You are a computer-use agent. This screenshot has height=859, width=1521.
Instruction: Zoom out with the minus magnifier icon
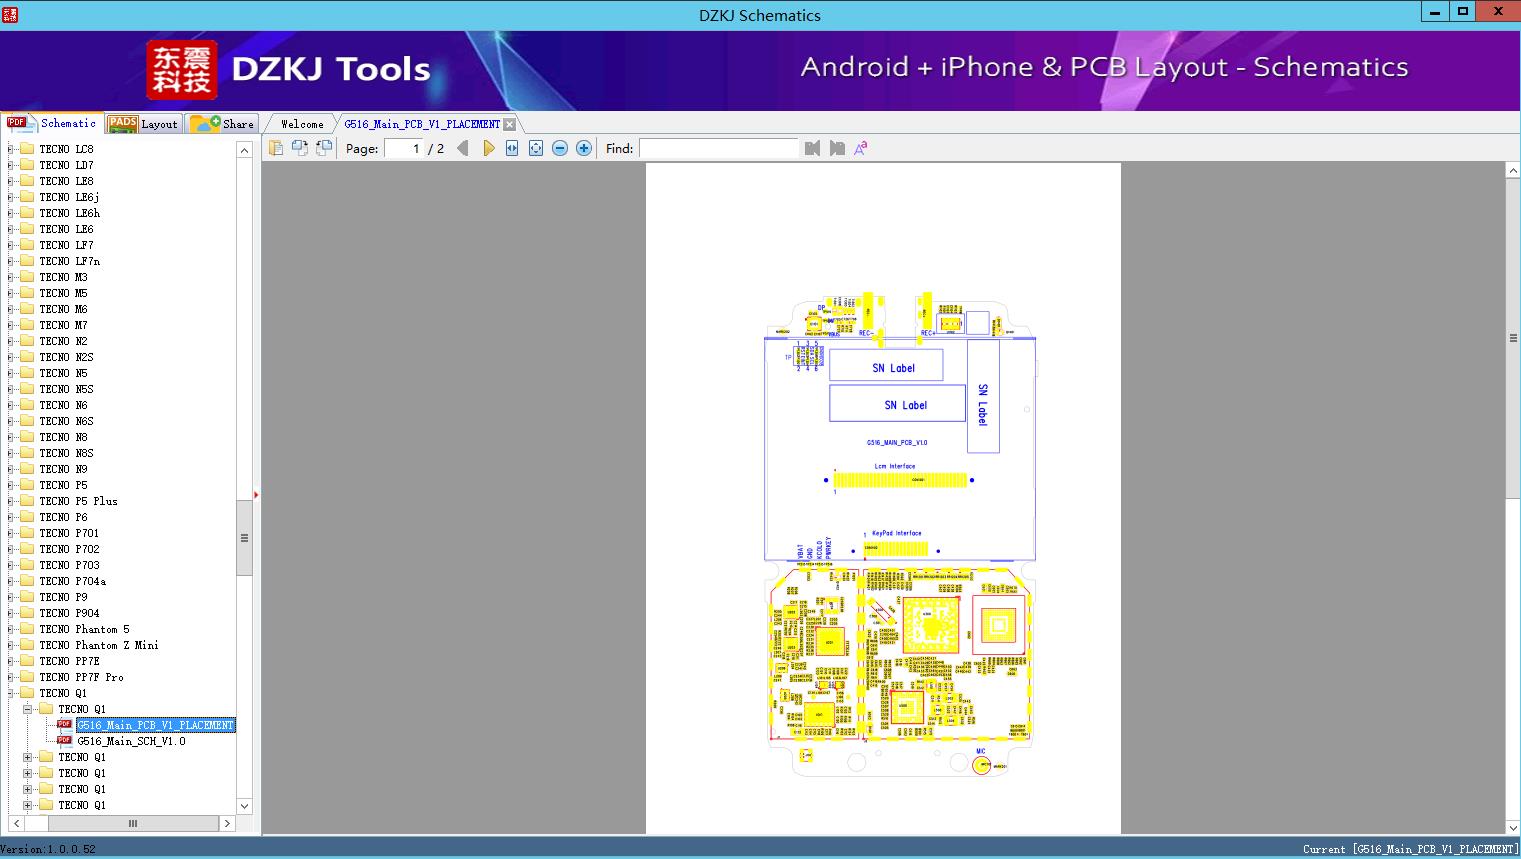560,148
